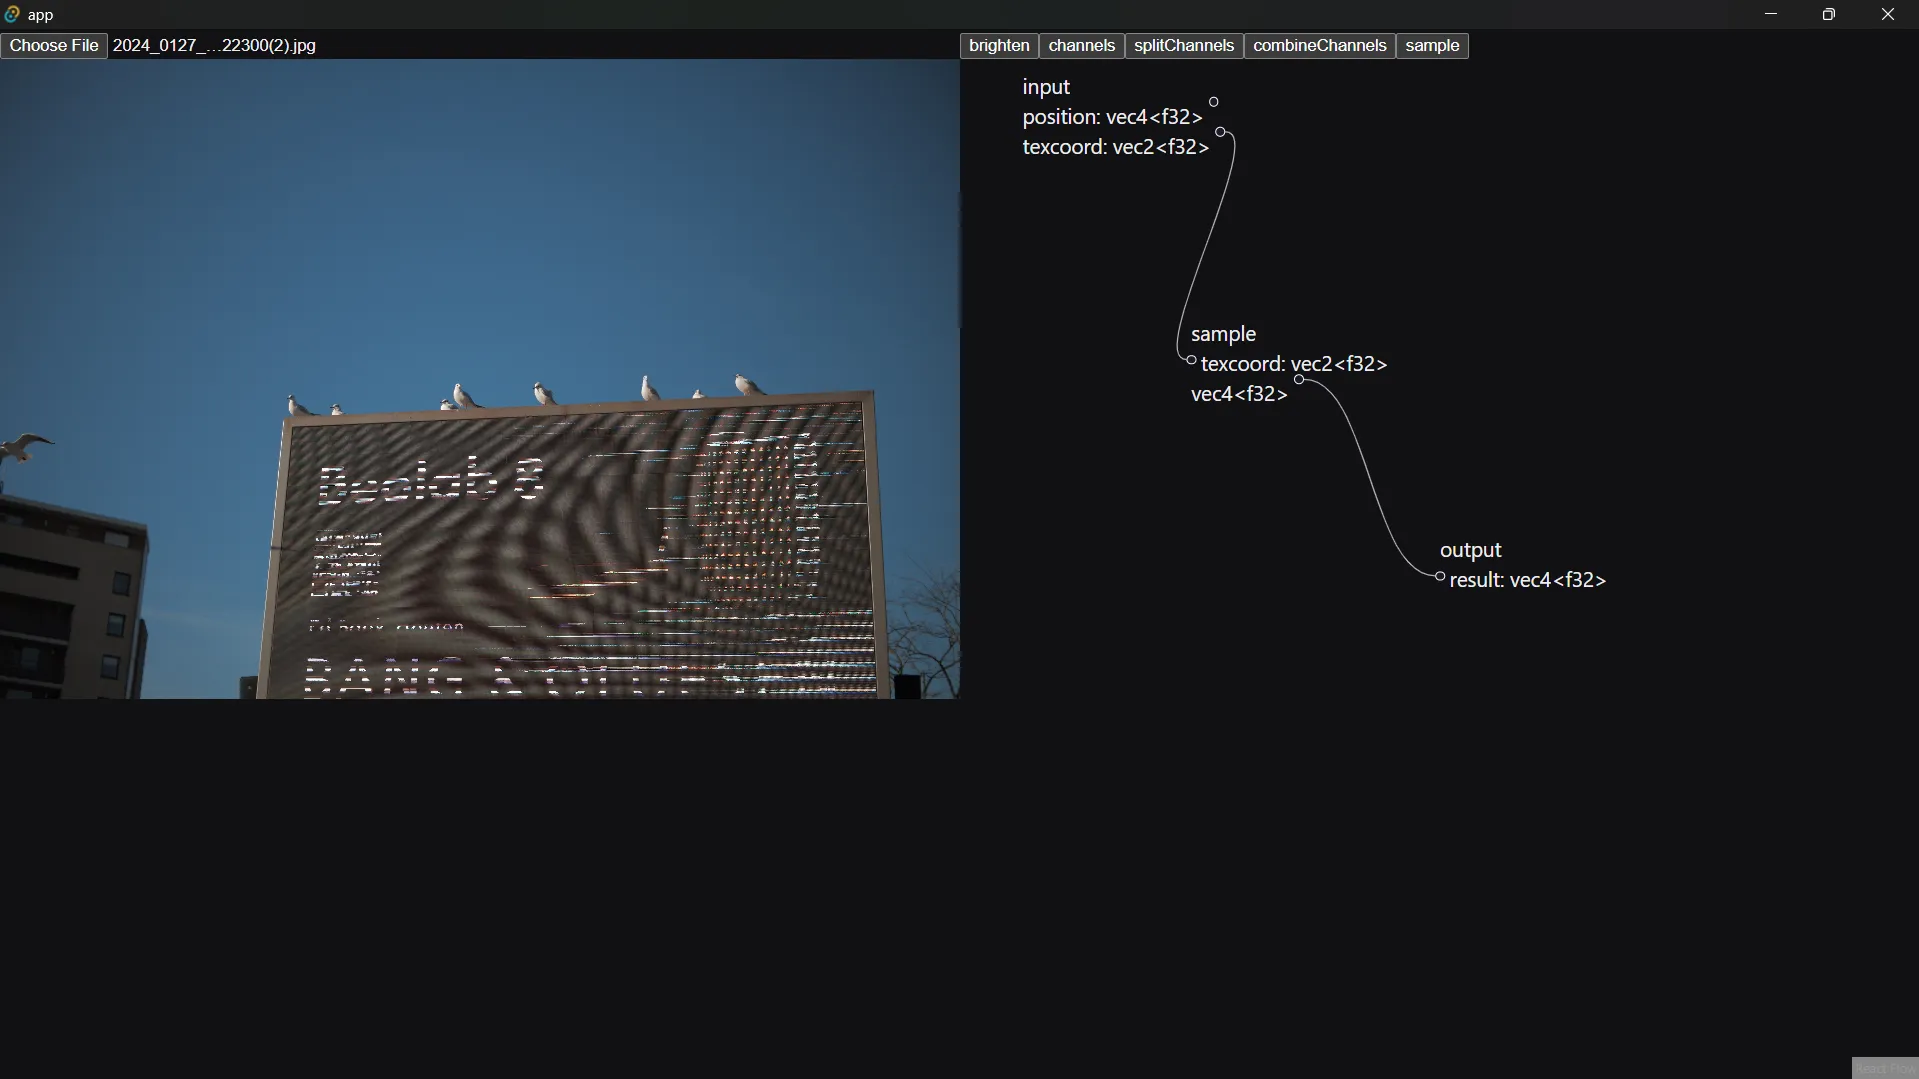Select the input node title
This screenshot has width=1919, height=1079.
tap(1046, 87)
